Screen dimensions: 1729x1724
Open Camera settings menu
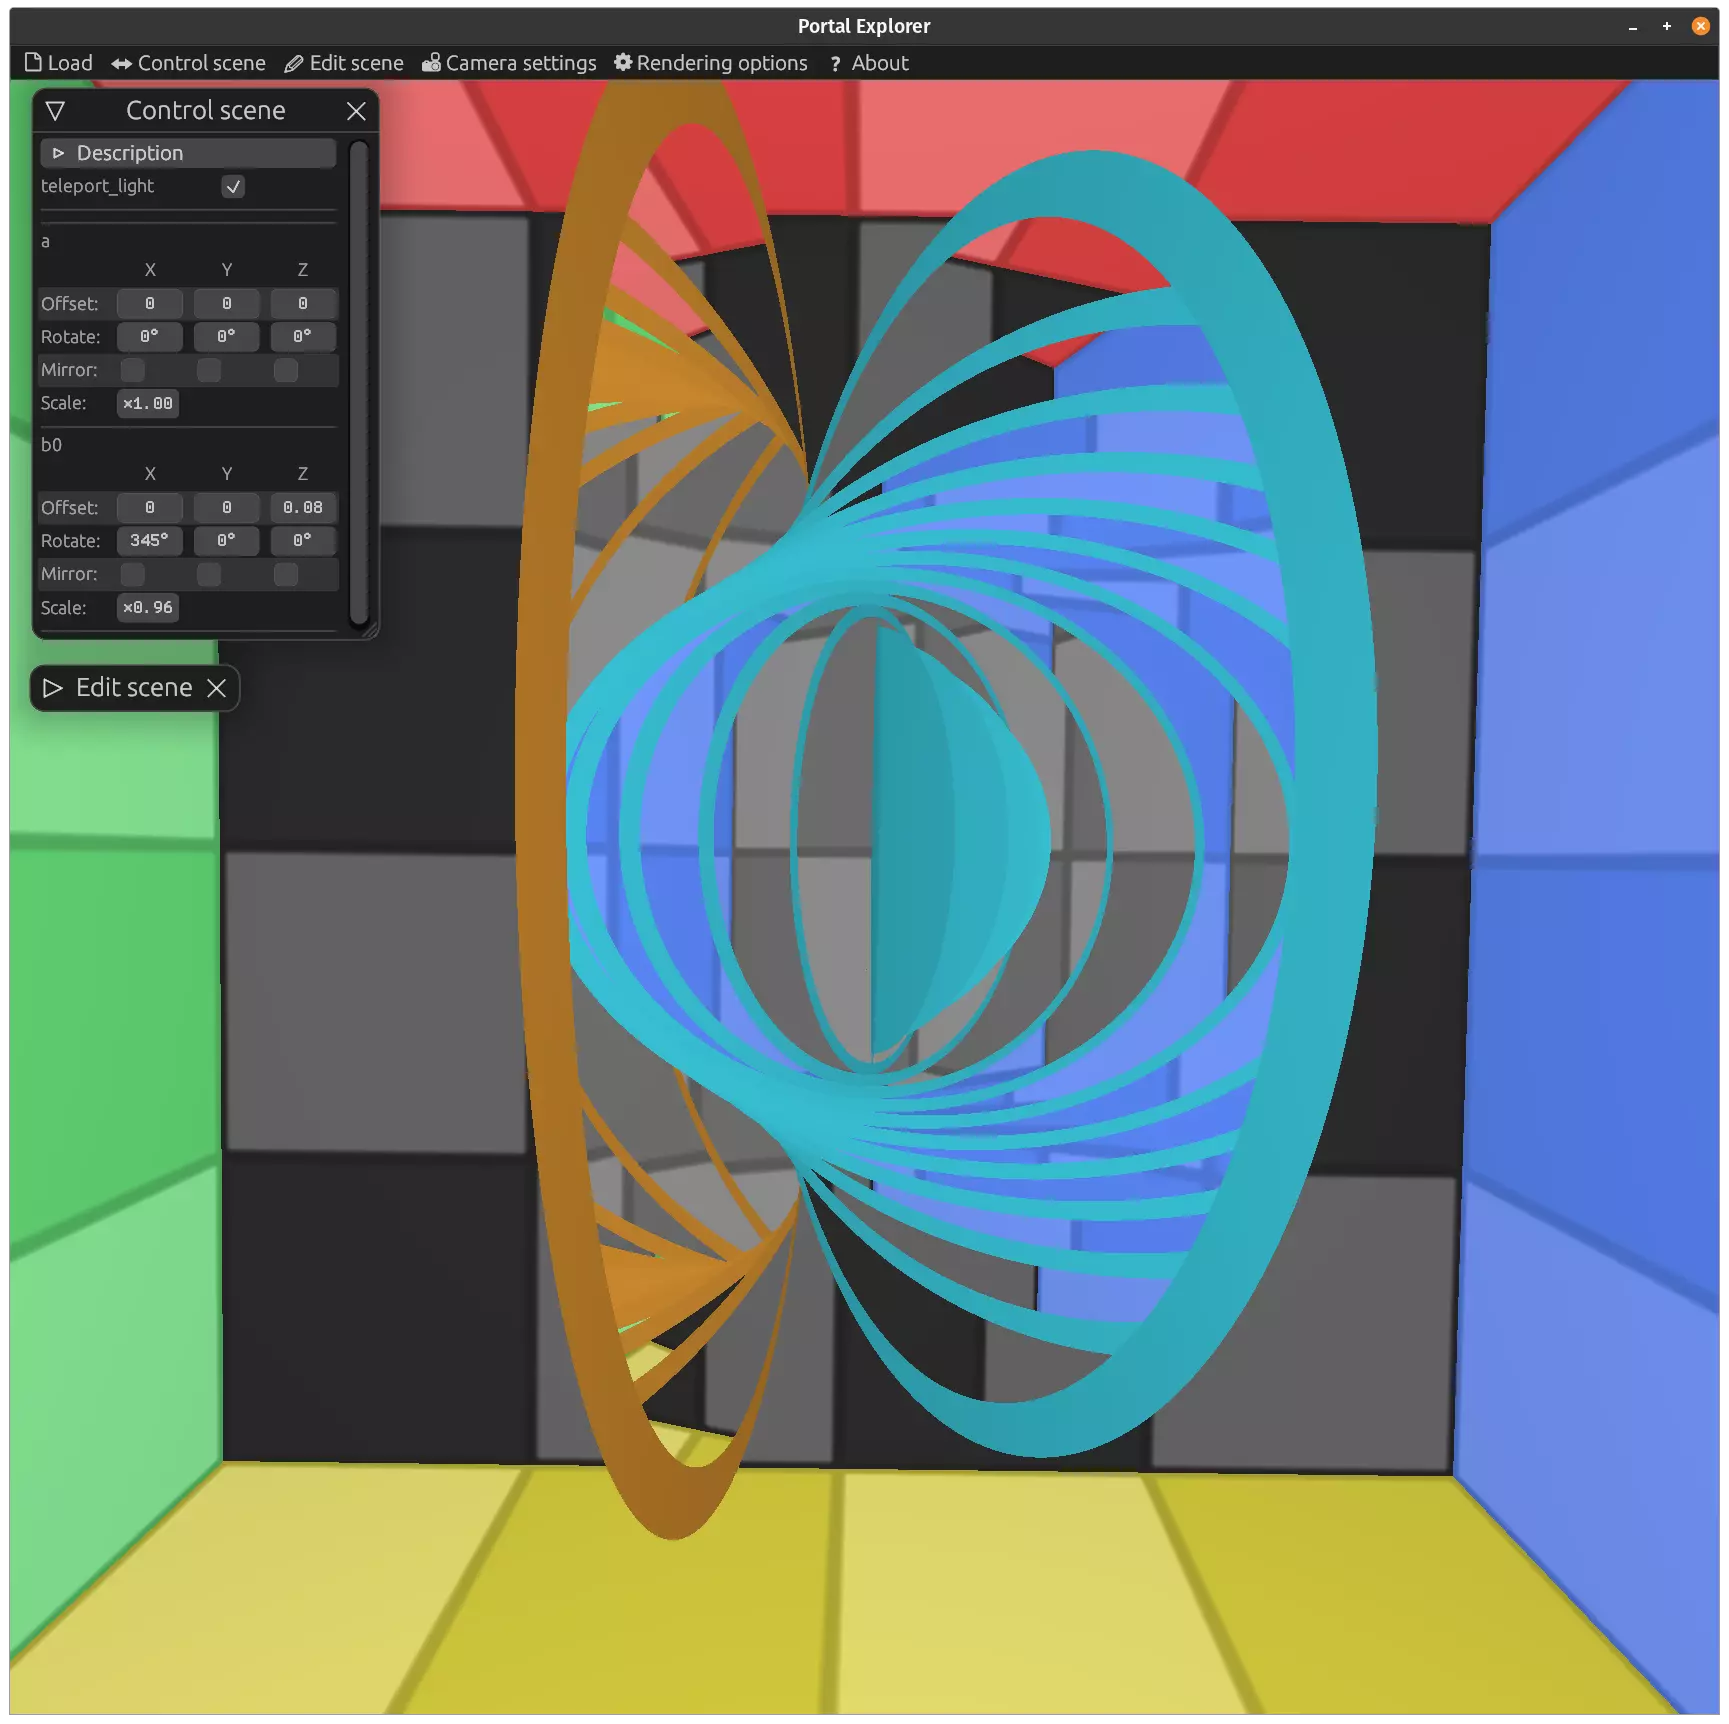click(x=509, y=63)
